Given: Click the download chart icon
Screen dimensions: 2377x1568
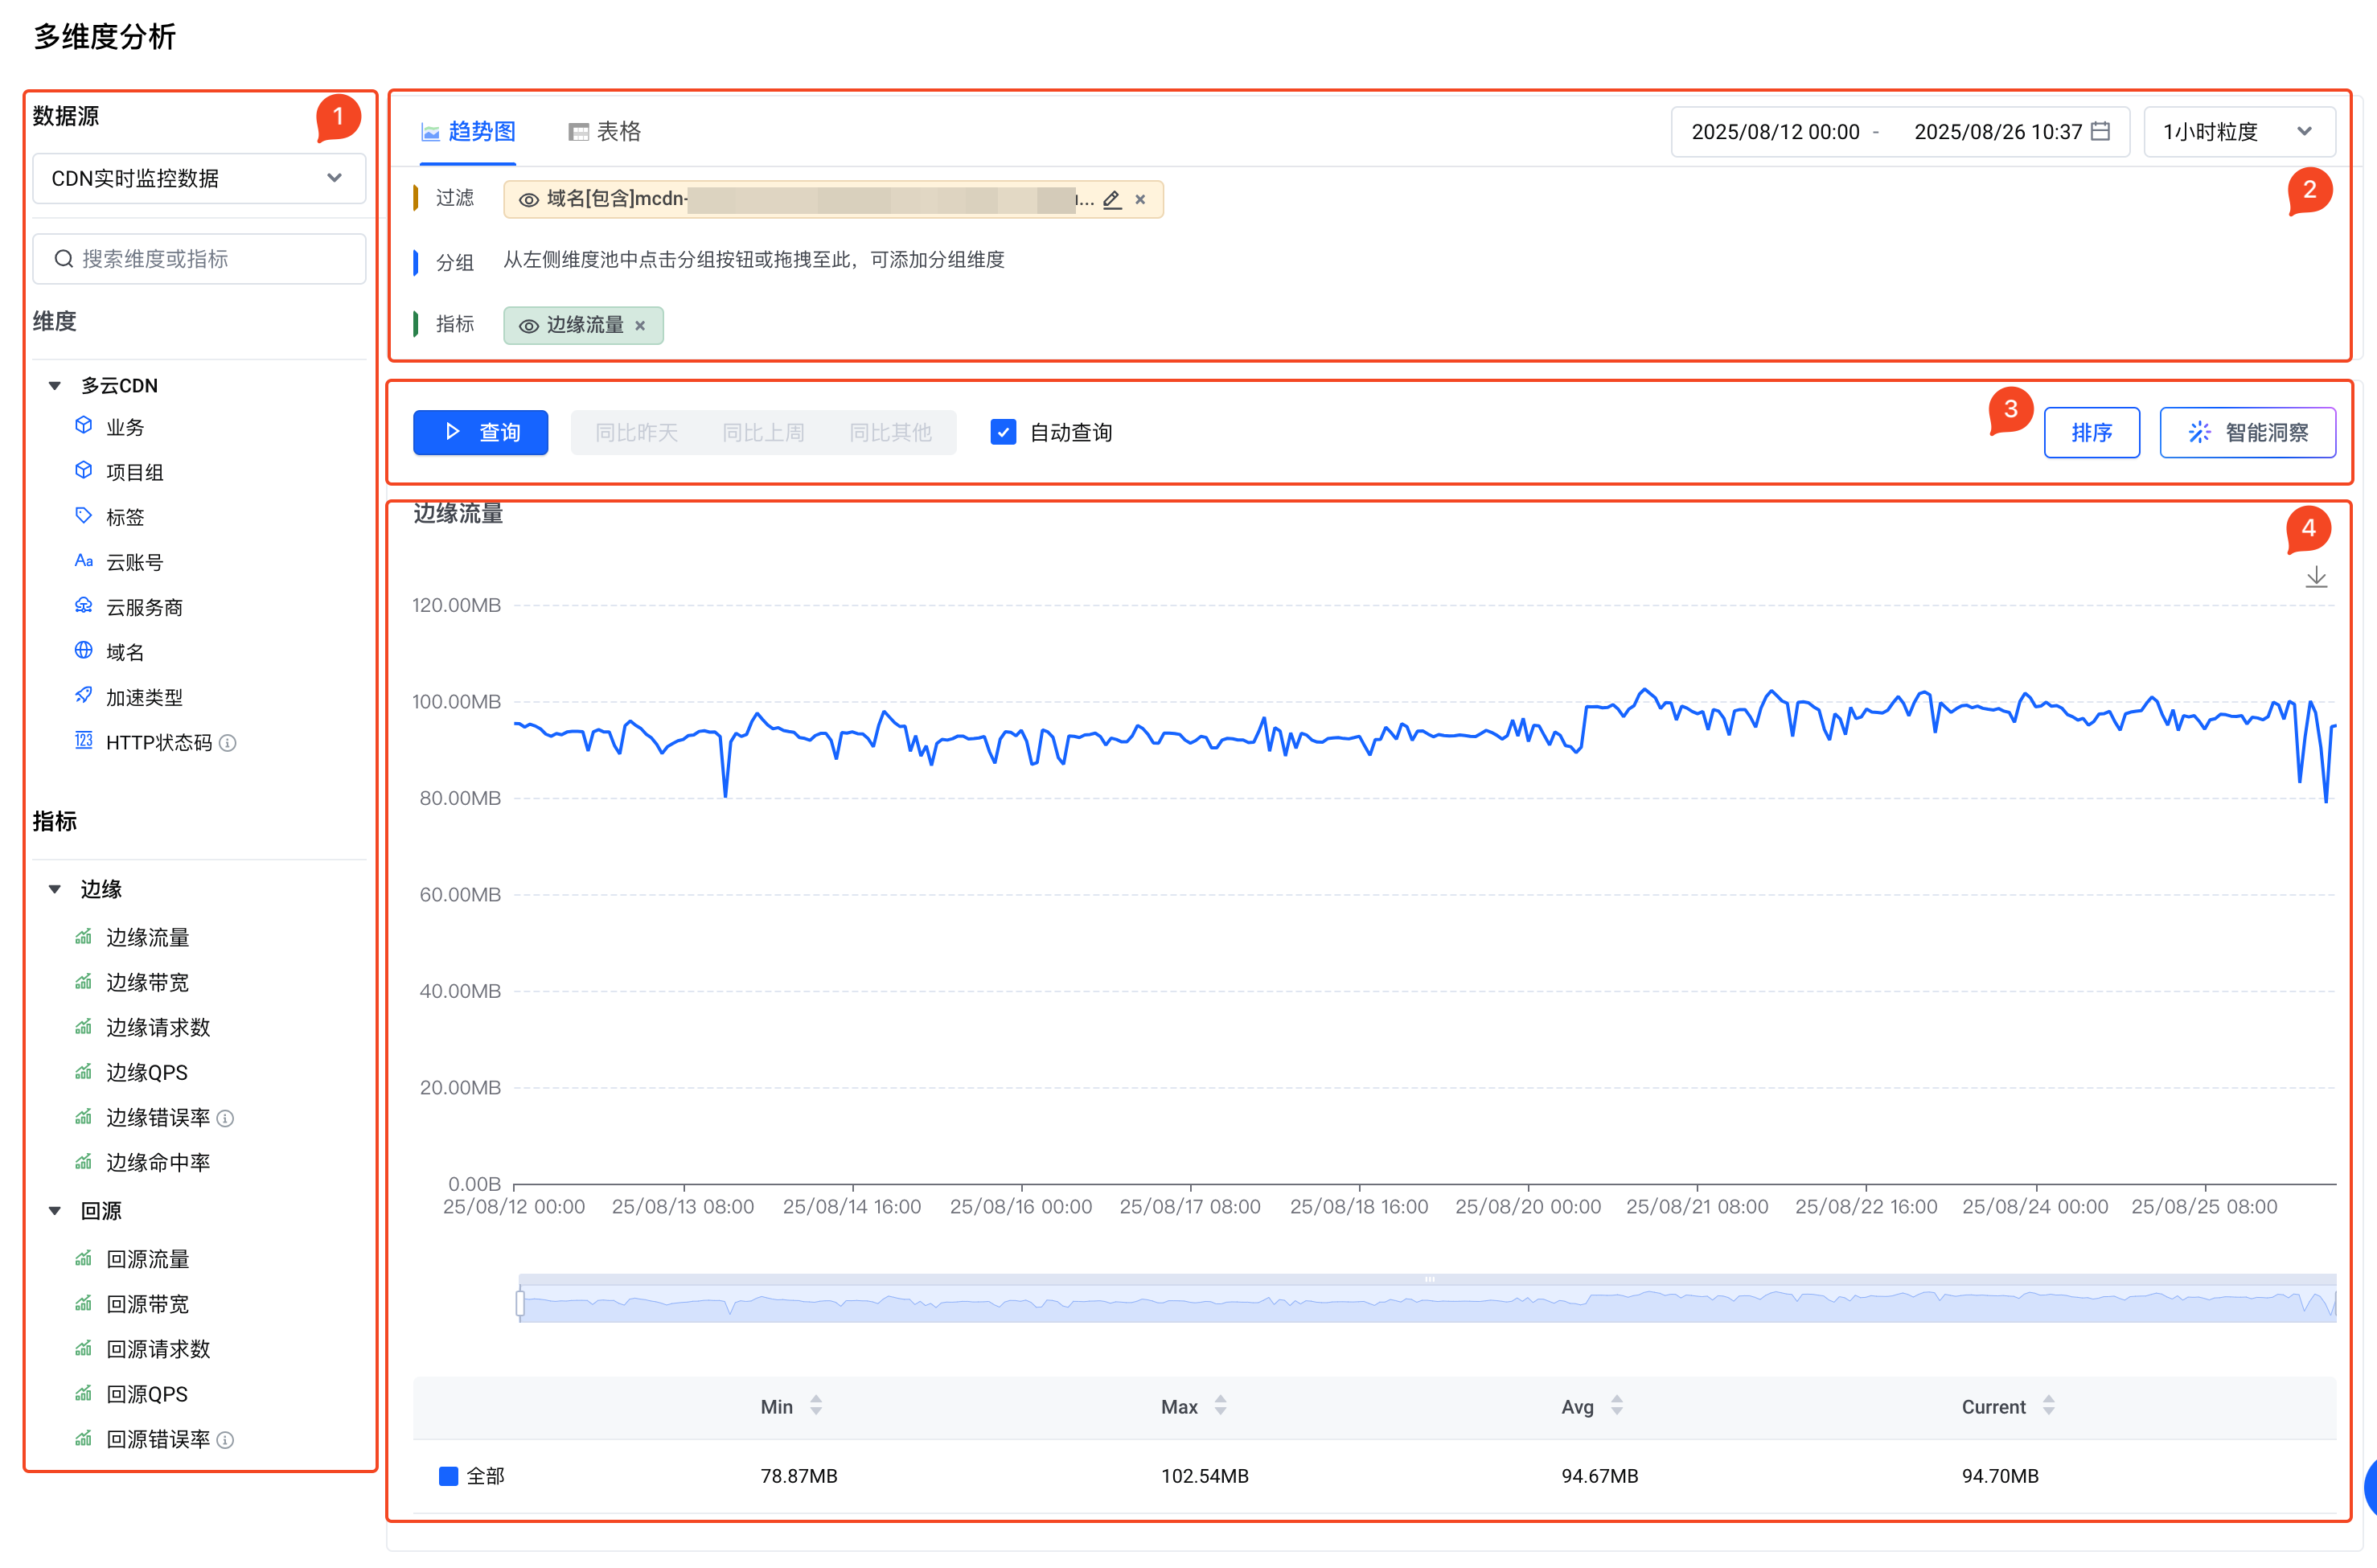Looking at the screenshot, I should [x=2315, y=578].
